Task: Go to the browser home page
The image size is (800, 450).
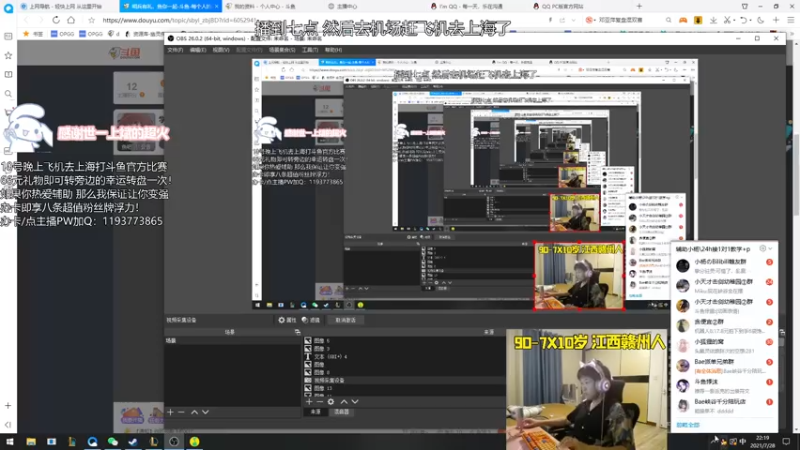Action: point(71,20)
